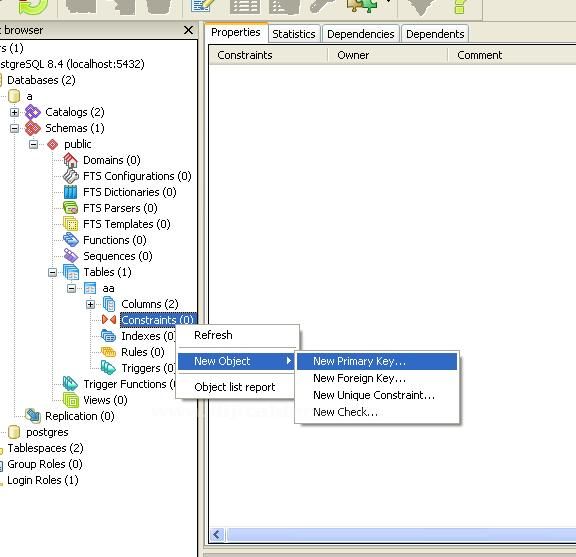Click the Constraints column header

point(268,55)
